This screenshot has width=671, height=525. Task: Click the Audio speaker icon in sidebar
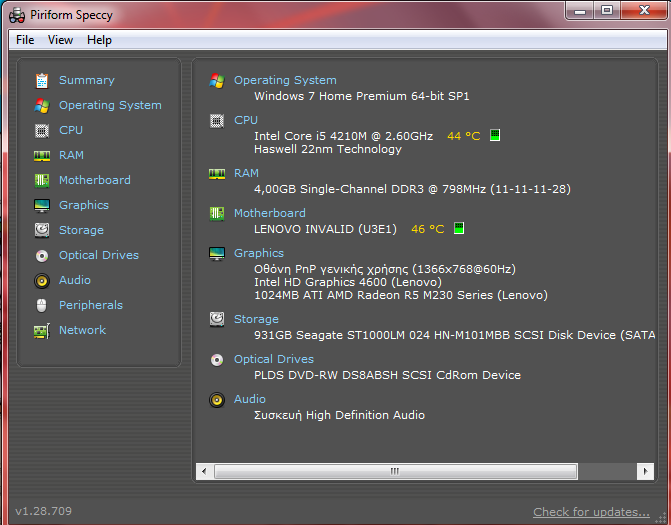tap(42, 281)
